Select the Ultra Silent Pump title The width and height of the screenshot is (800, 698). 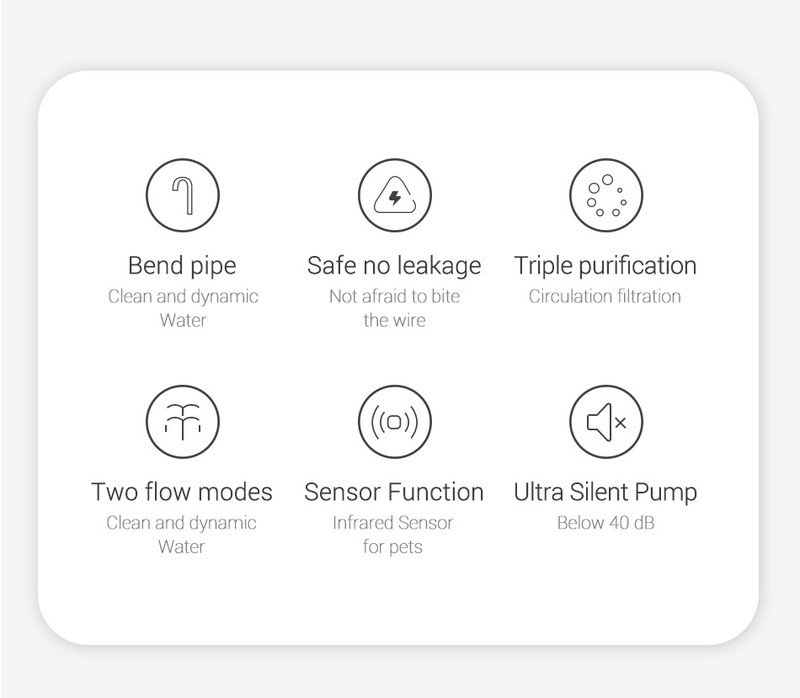[605, 492]
